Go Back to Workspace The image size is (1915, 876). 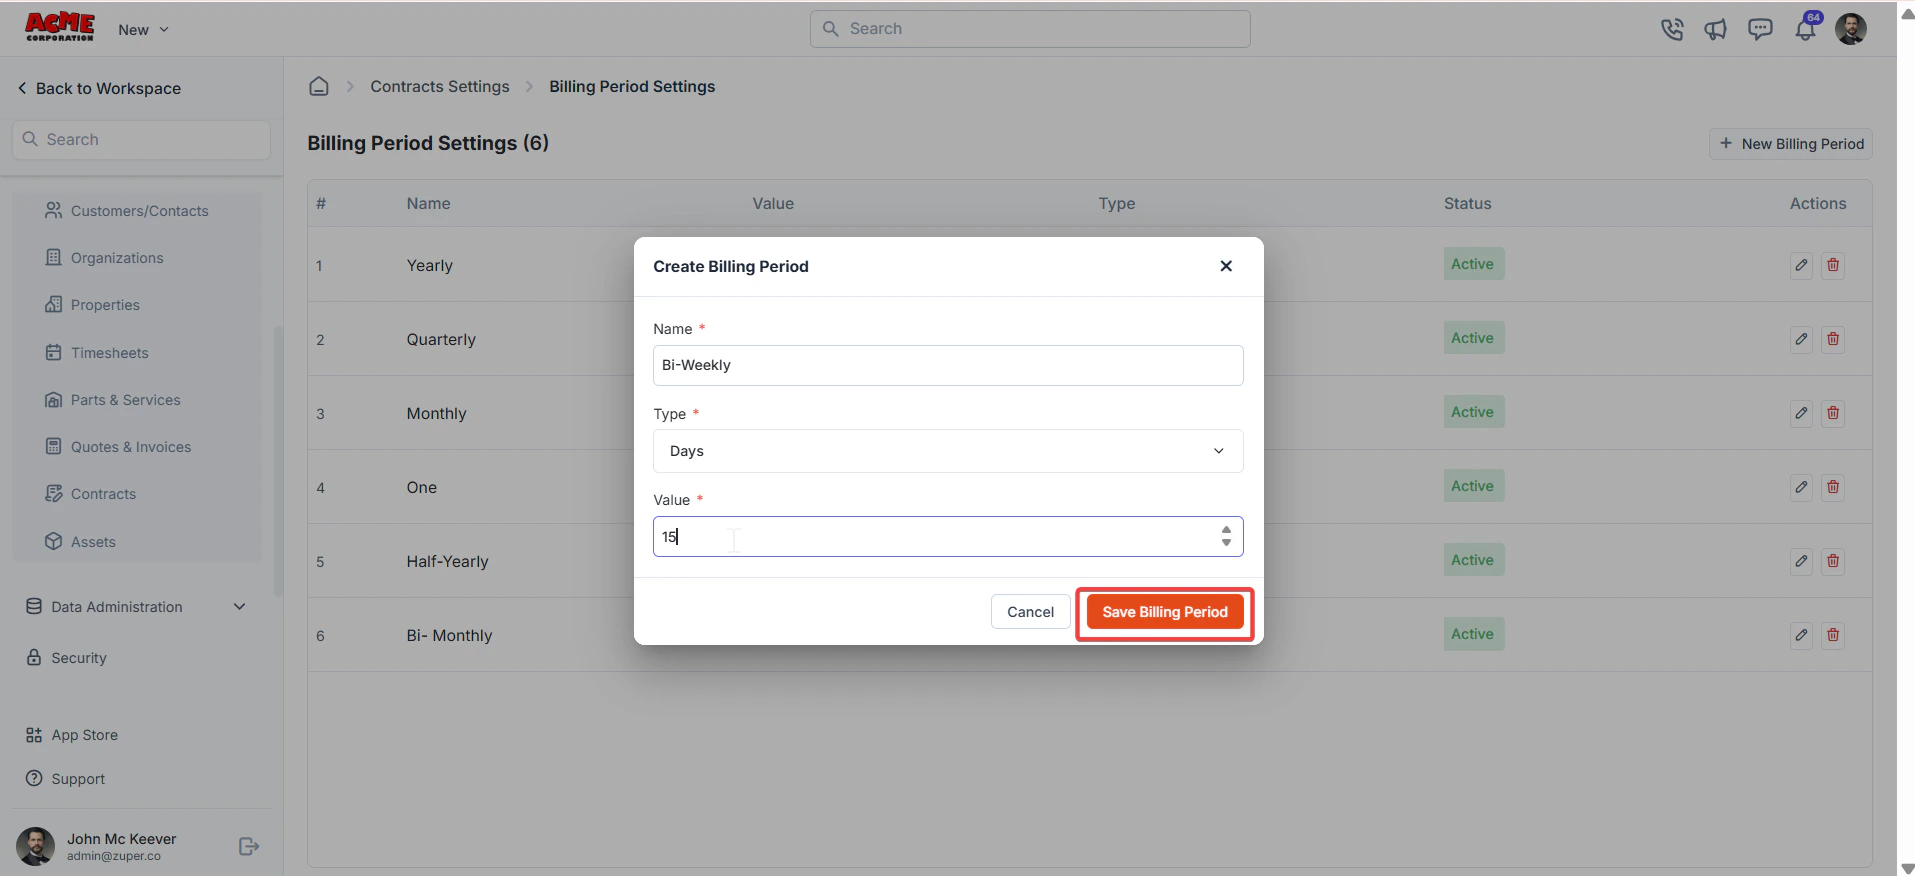(99, 88)
